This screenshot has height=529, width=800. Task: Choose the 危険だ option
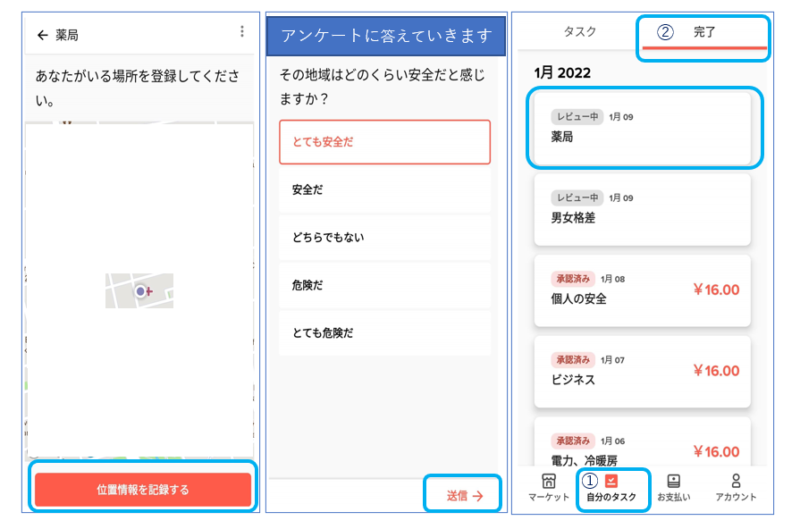(385, 285)
